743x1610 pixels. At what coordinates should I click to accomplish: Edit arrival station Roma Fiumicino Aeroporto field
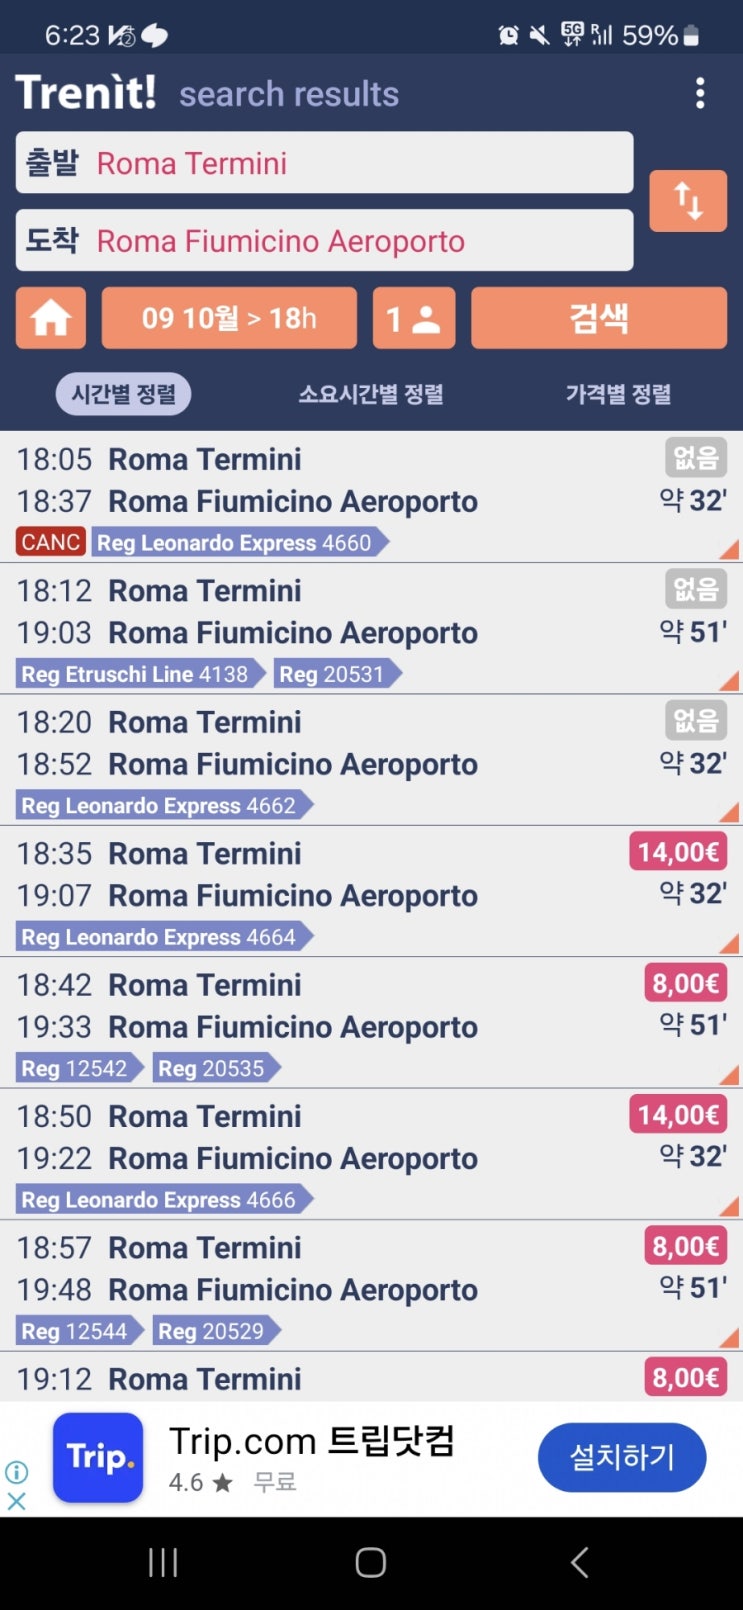(324, 241)
